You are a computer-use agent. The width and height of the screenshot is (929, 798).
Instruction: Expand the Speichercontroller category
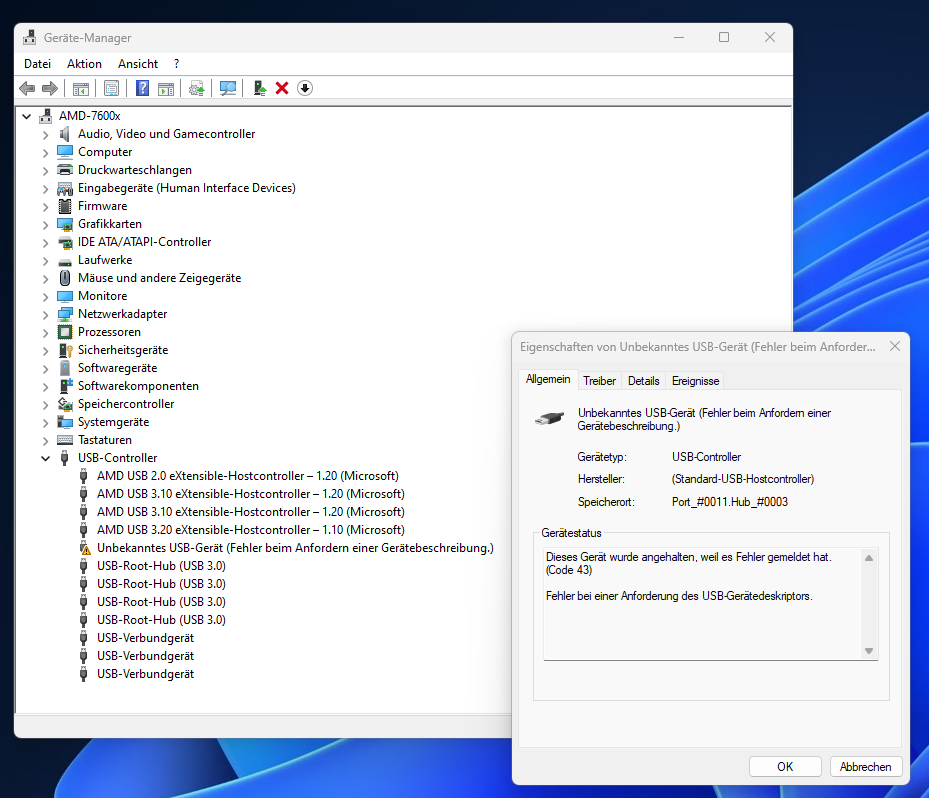pos(45,404)
